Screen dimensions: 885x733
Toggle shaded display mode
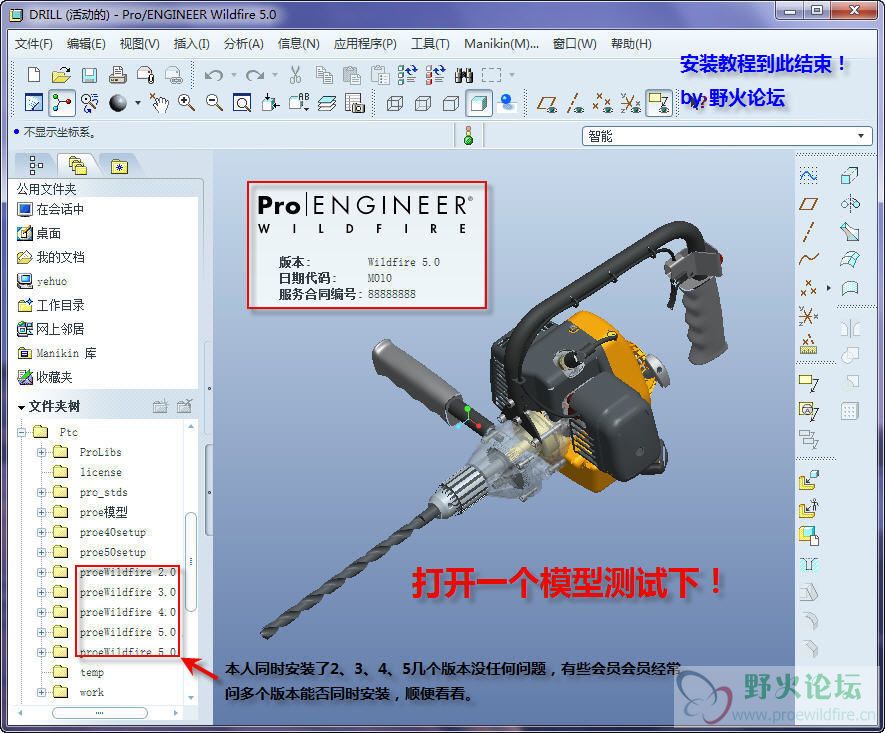click(479, 103)
